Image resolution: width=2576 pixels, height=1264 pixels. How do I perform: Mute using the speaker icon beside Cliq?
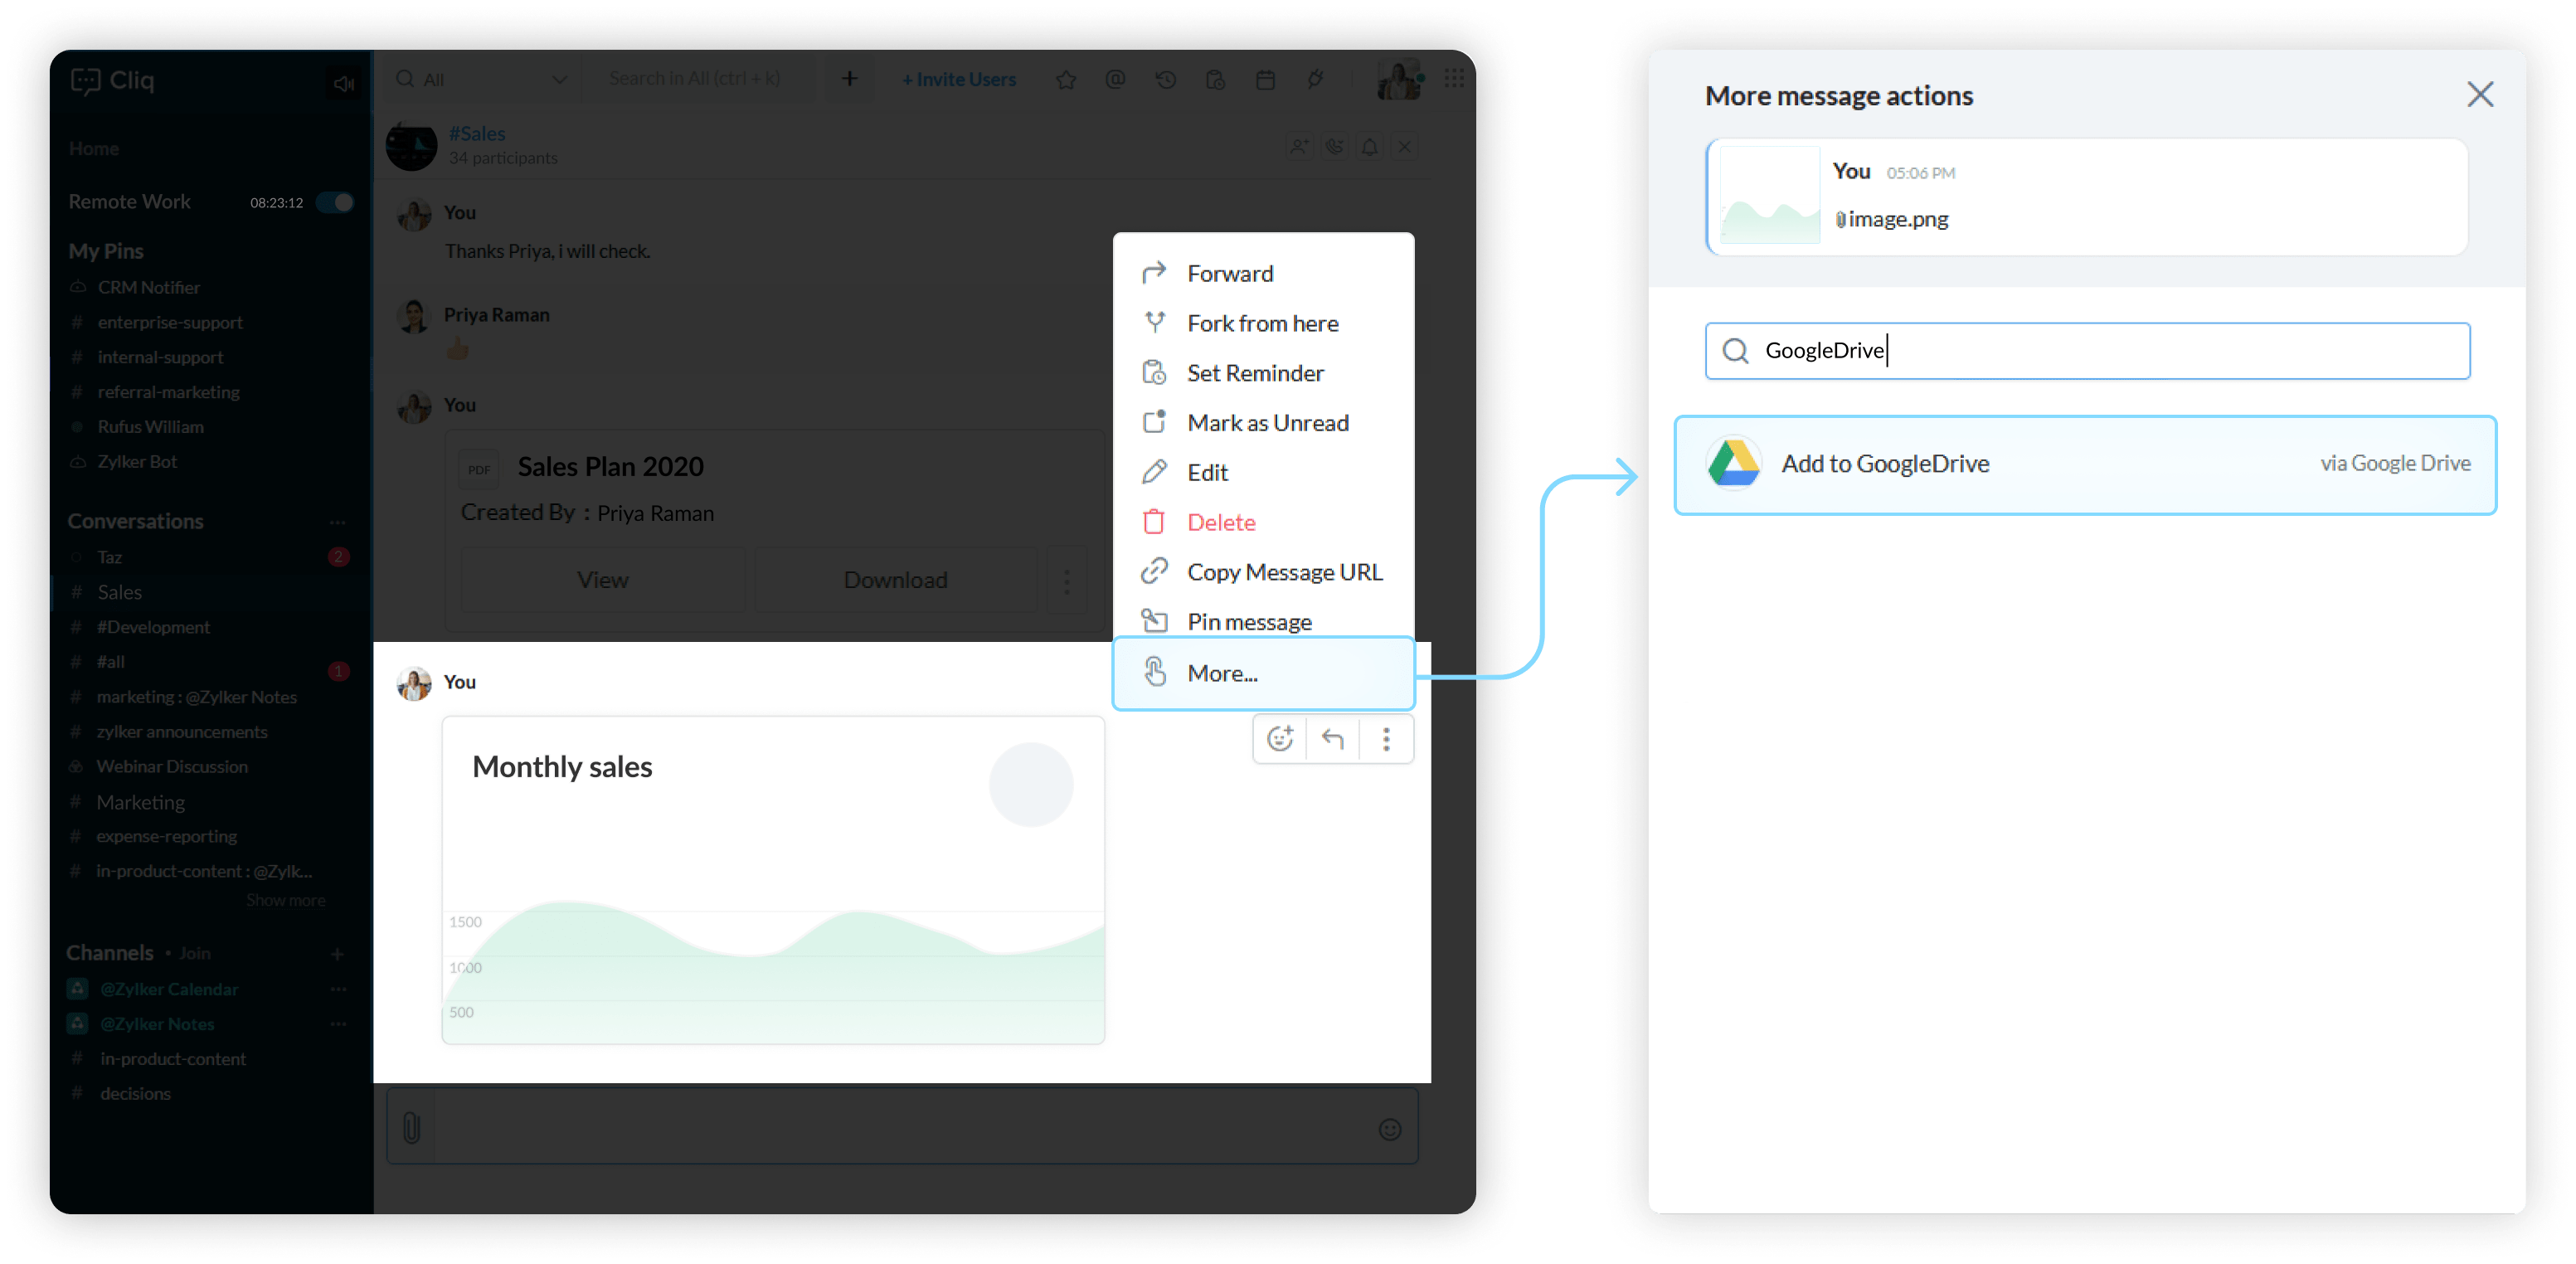pyautogui.click(x=344, y=83)
